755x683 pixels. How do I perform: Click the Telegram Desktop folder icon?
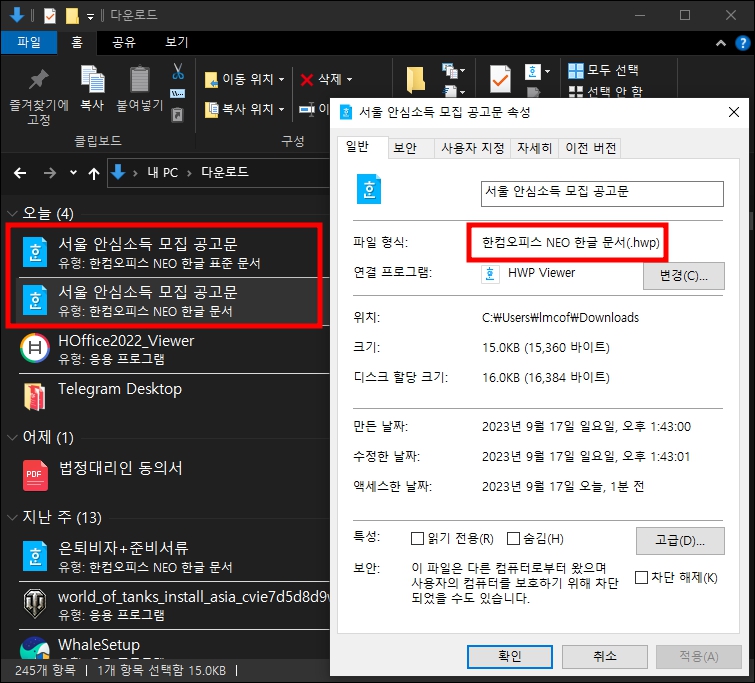click(35, 396)
